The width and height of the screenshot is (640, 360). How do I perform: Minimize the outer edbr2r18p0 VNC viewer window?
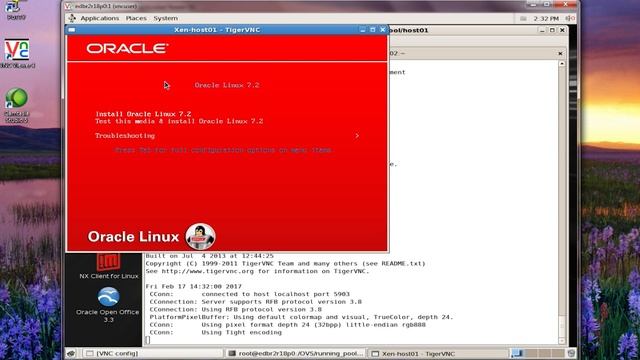532,4
